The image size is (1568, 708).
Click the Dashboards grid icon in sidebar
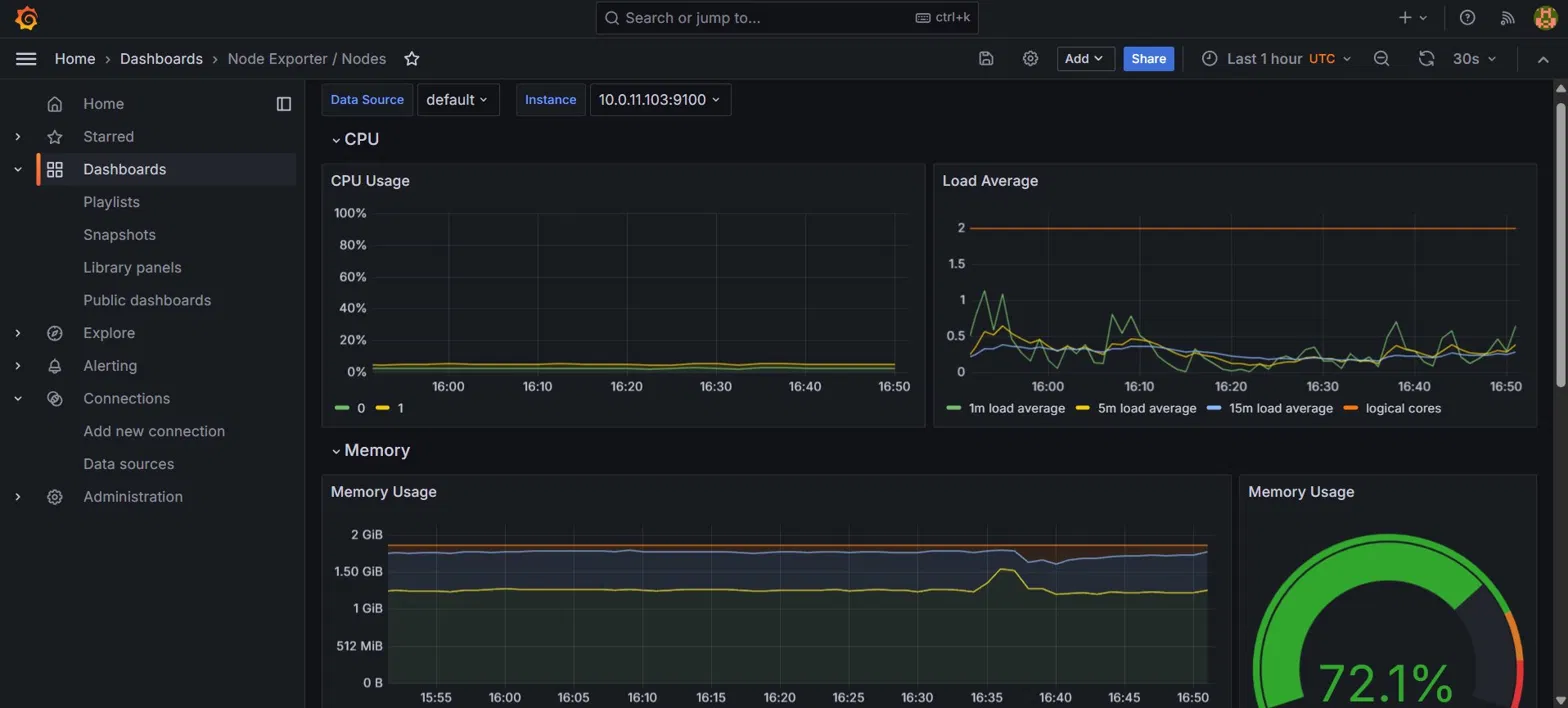[55, 170]
